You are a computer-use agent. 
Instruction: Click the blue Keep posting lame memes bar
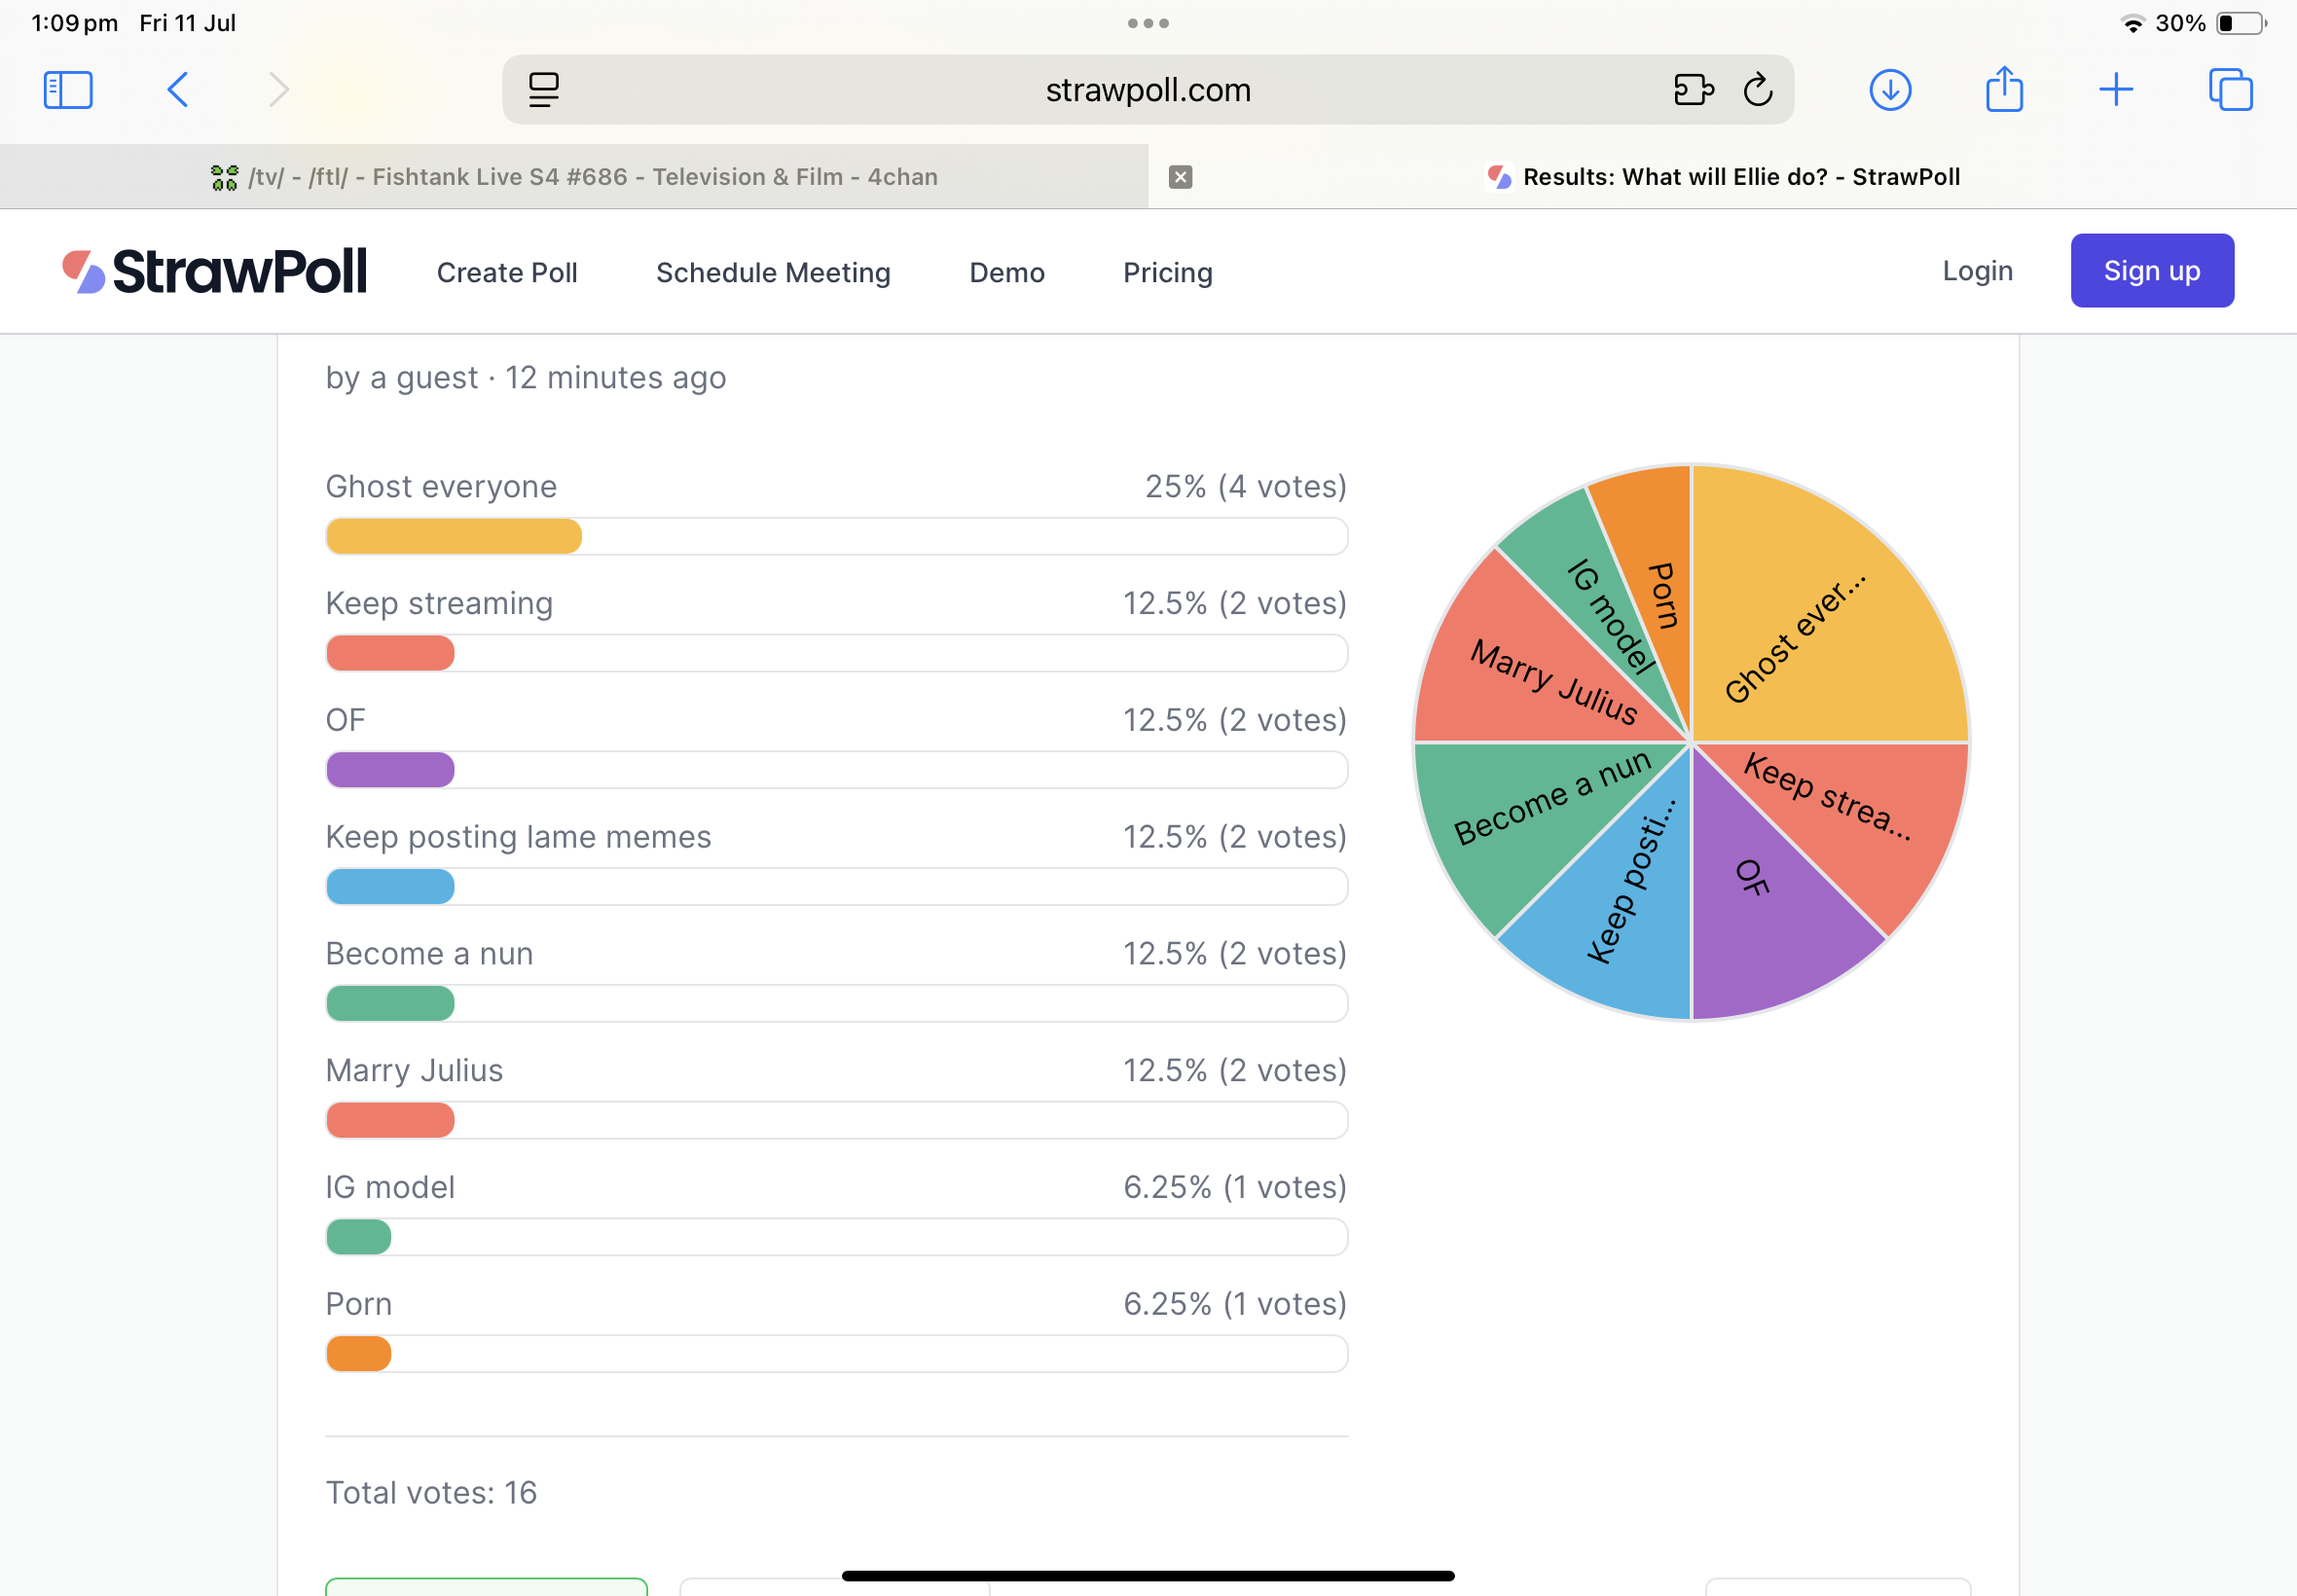391,887
